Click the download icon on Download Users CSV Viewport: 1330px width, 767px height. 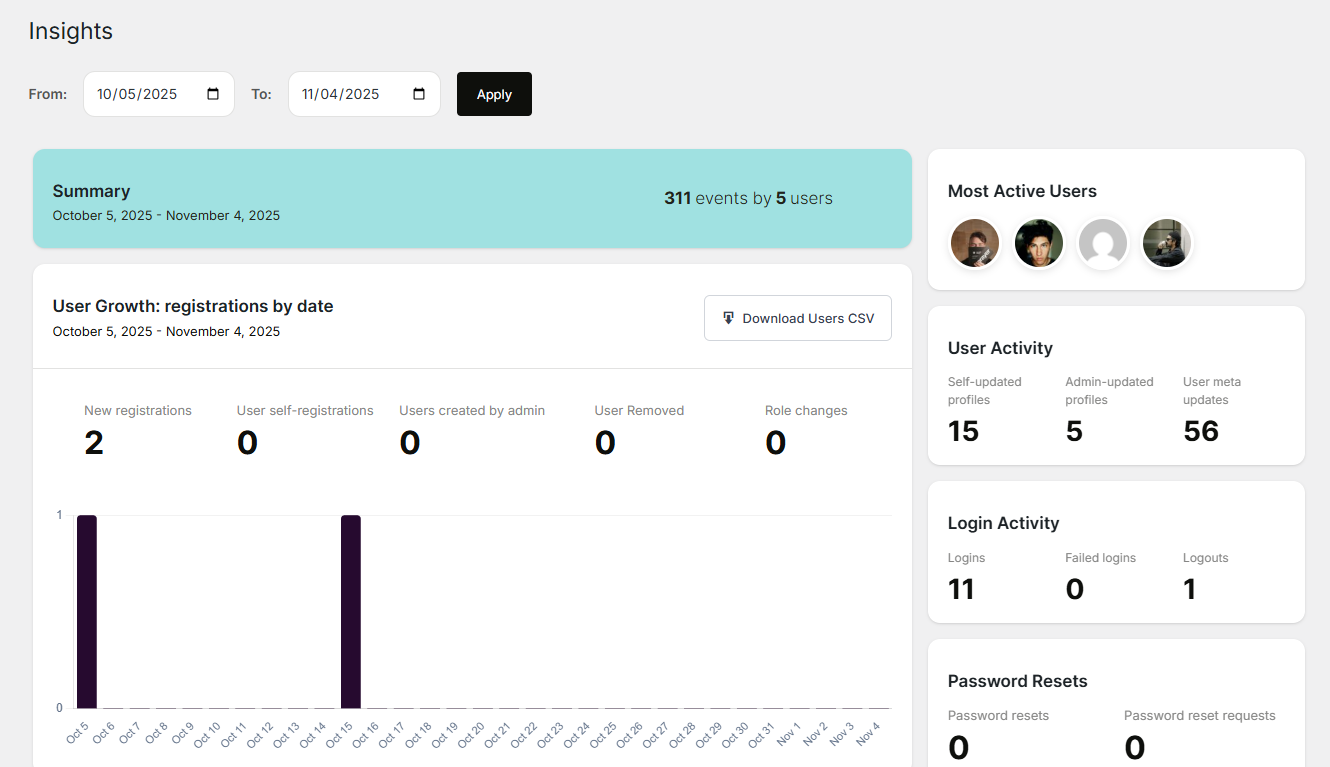coord(729,317)
